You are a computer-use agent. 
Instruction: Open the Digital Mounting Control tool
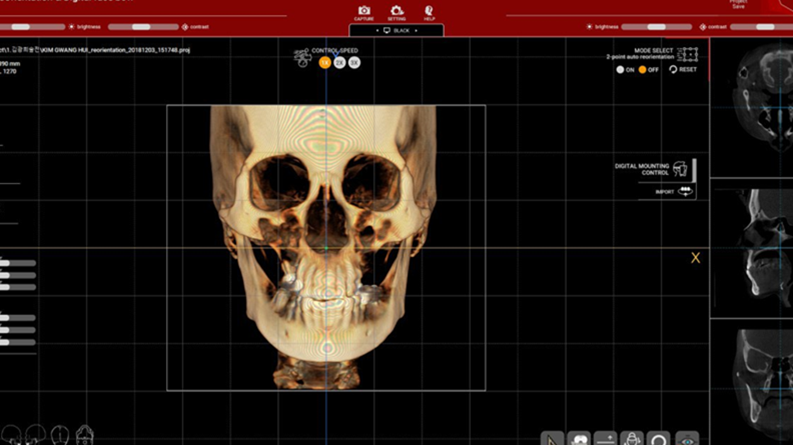[x=680, y=169]
